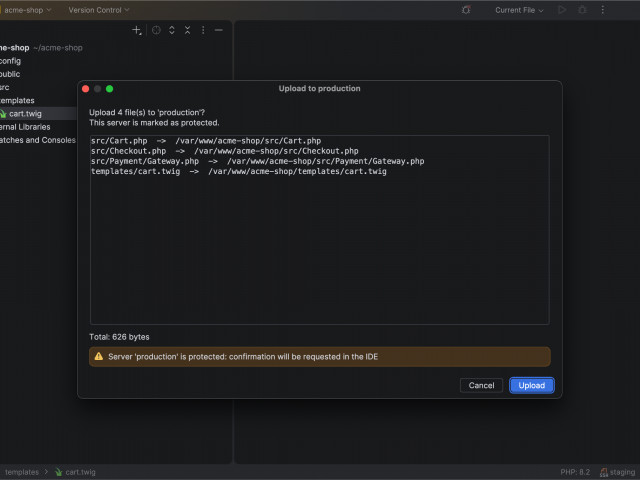640x480 pixels.
Task: Click templates breadcrumb in status bar
Action: pyautogui.click(x=22, y=472)
